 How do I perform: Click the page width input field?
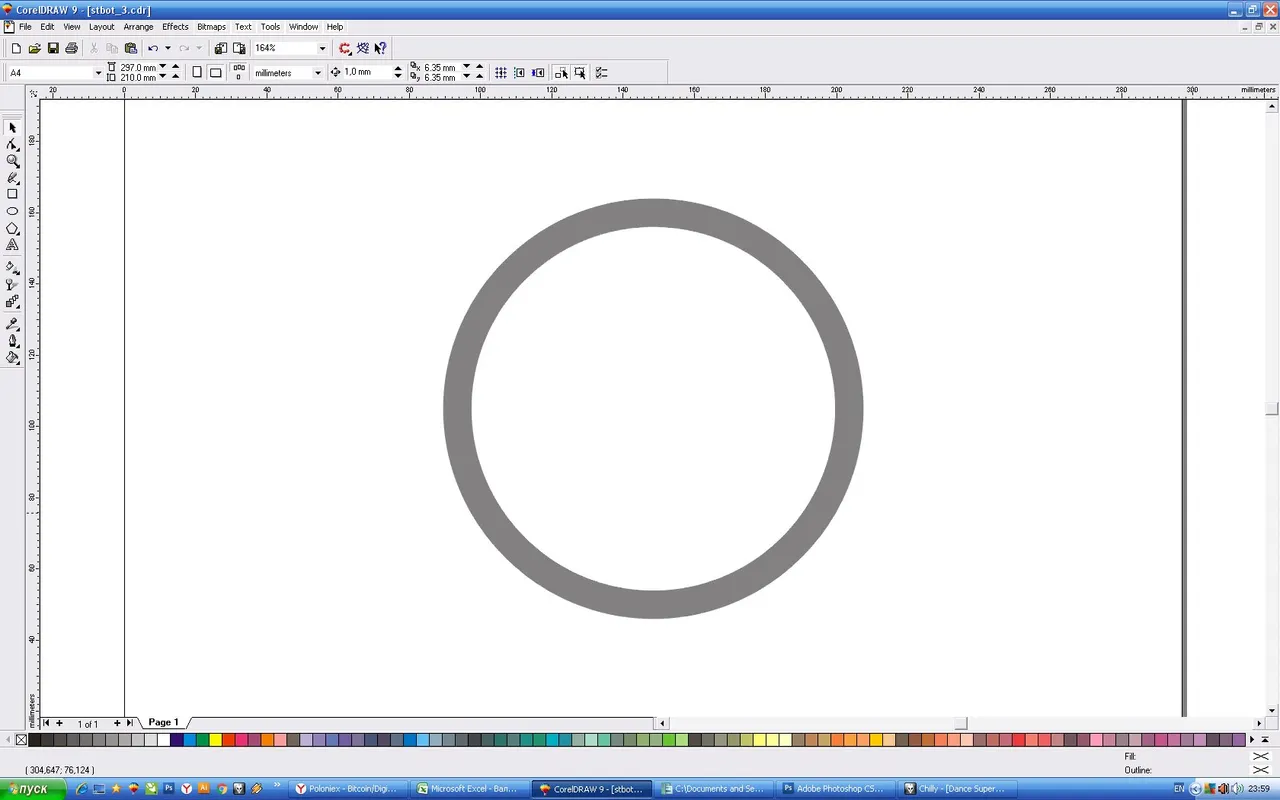(137, 68)
